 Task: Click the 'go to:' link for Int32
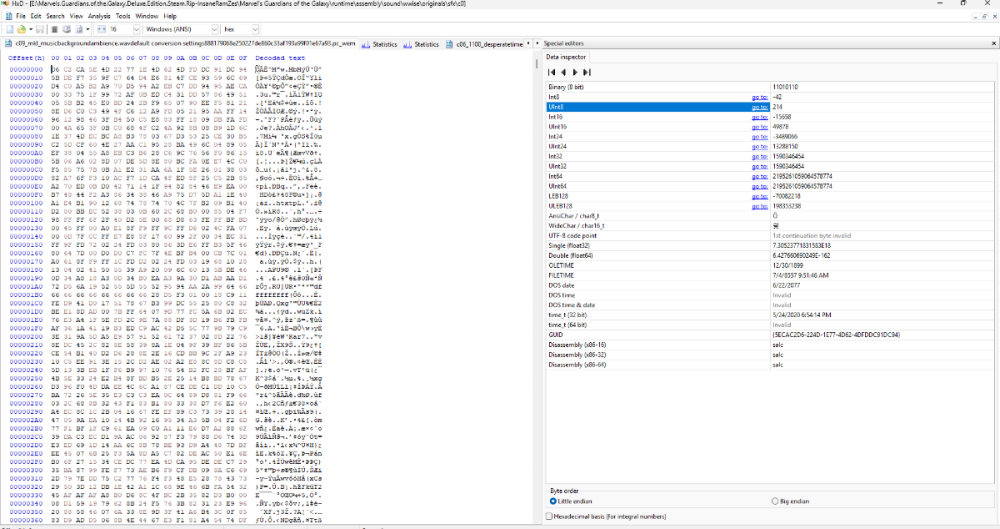pos(759,156)
